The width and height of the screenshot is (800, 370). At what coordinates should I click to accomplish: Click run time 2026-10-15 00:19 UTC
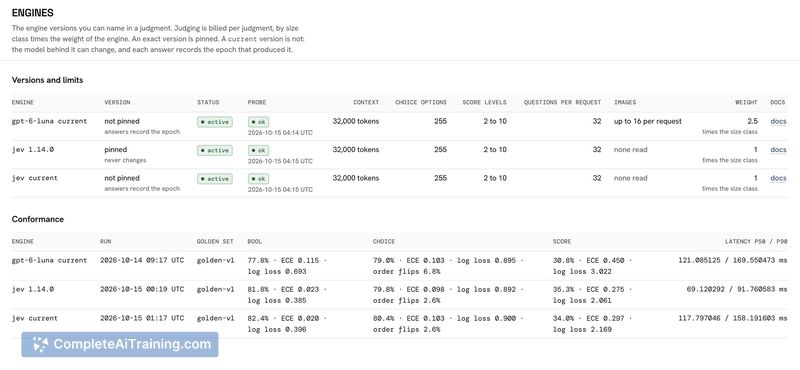pos(142,289)
